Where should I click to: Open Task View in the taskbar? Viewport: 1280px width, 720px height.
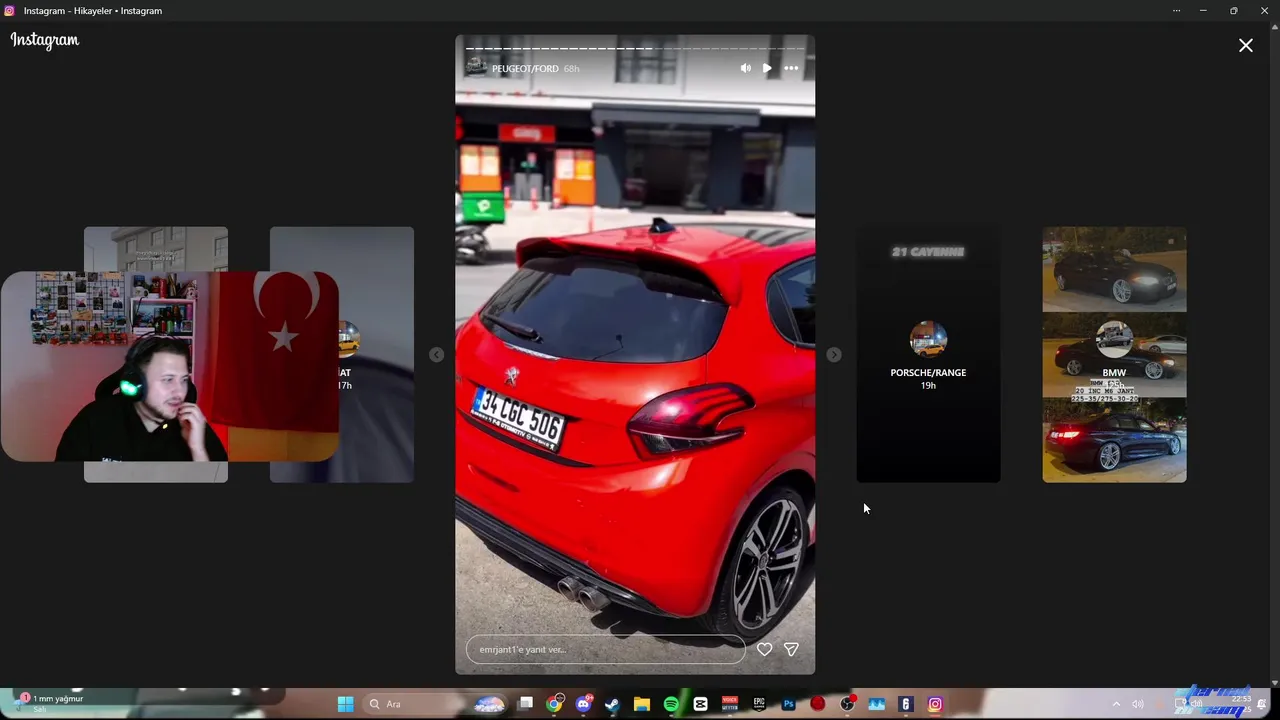point(525,704)
